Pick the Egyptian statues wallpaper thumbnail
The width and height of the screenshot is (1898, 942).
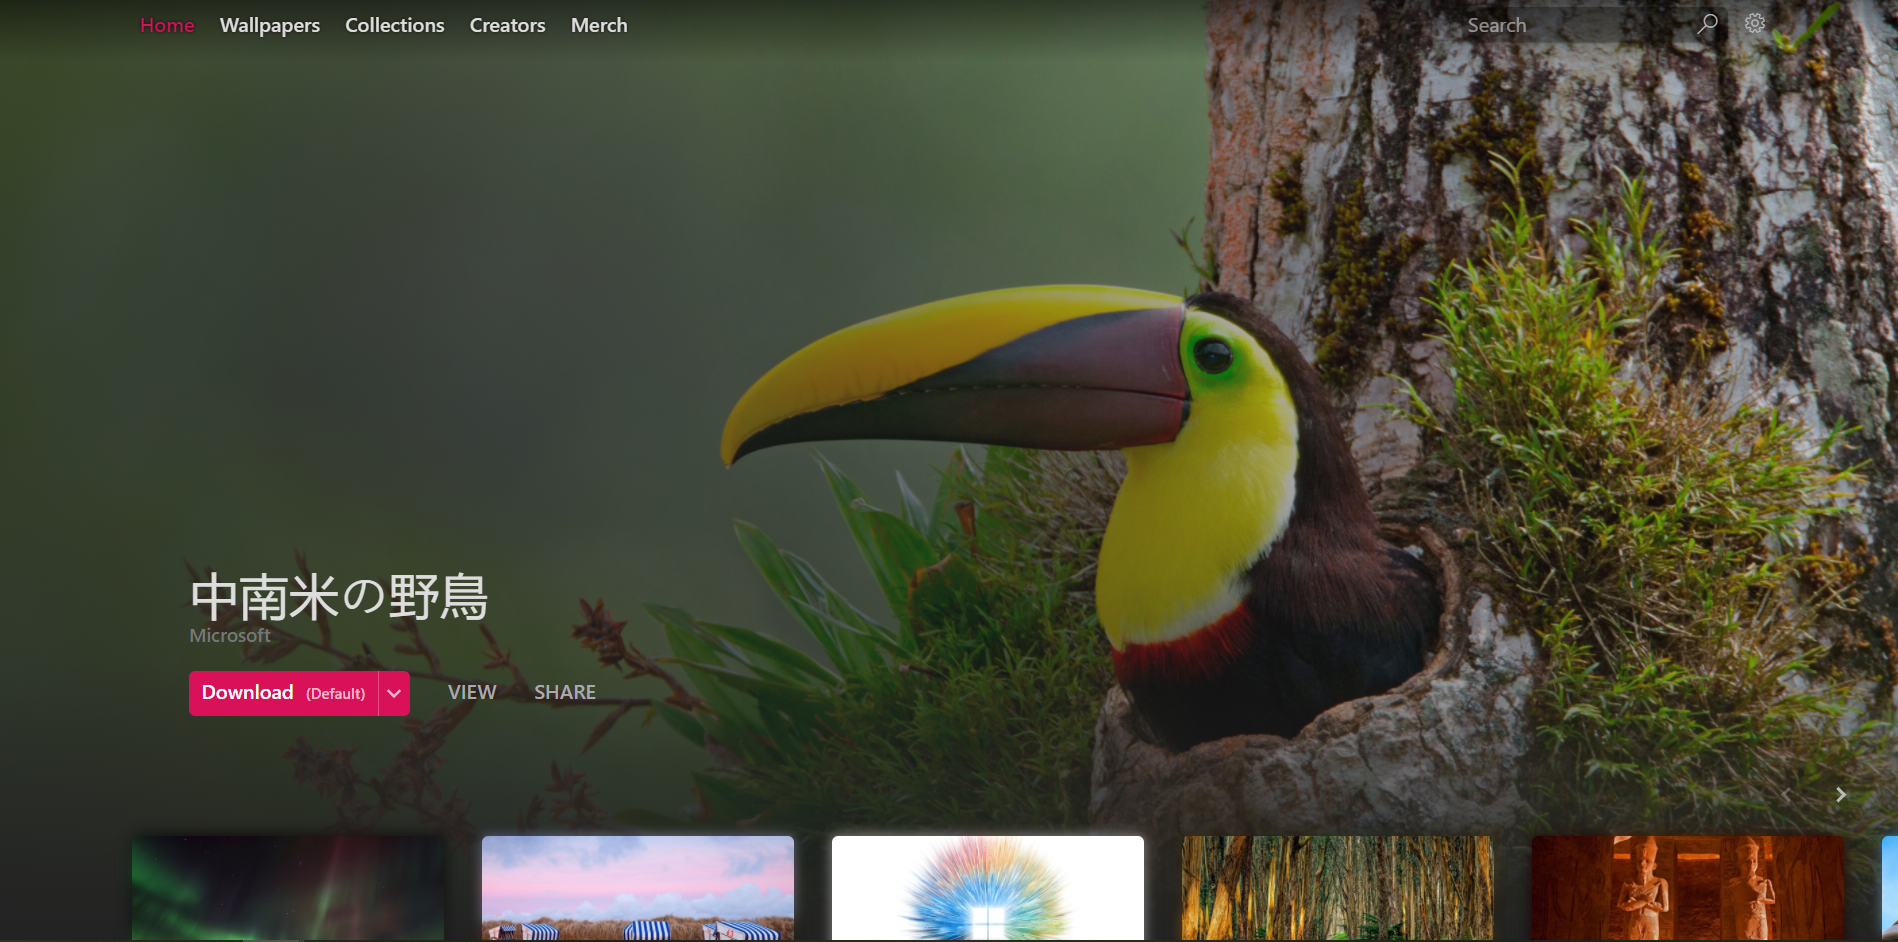1687,888
